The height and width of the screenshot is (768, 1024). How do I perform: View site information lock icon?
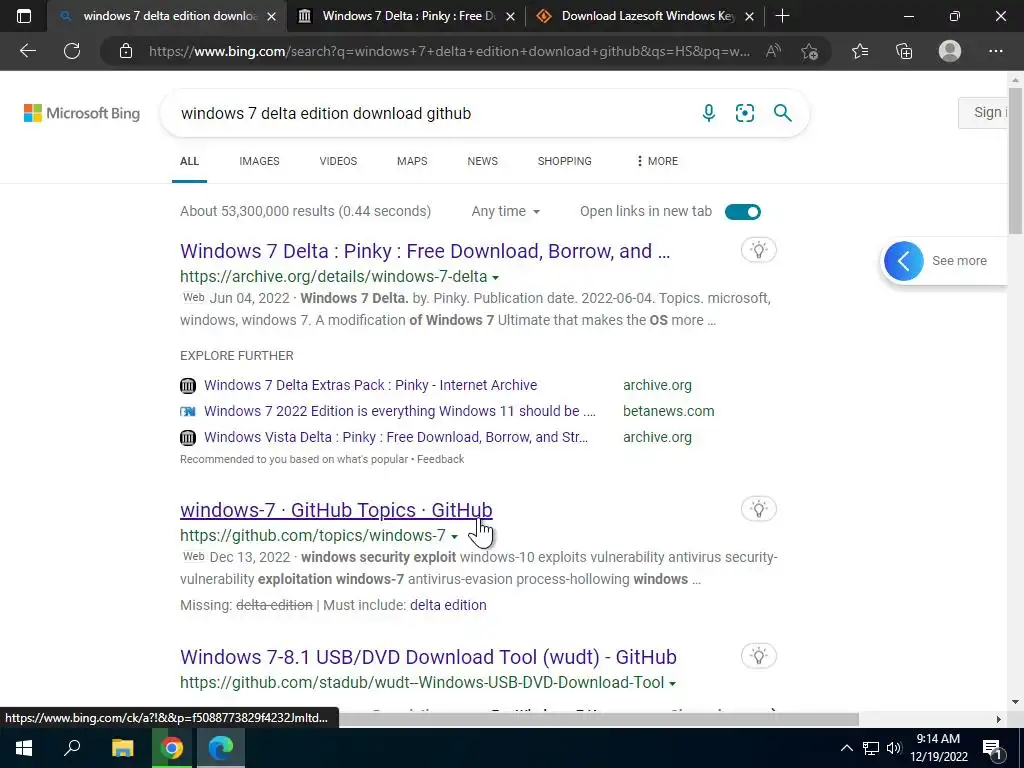[126, 51]
